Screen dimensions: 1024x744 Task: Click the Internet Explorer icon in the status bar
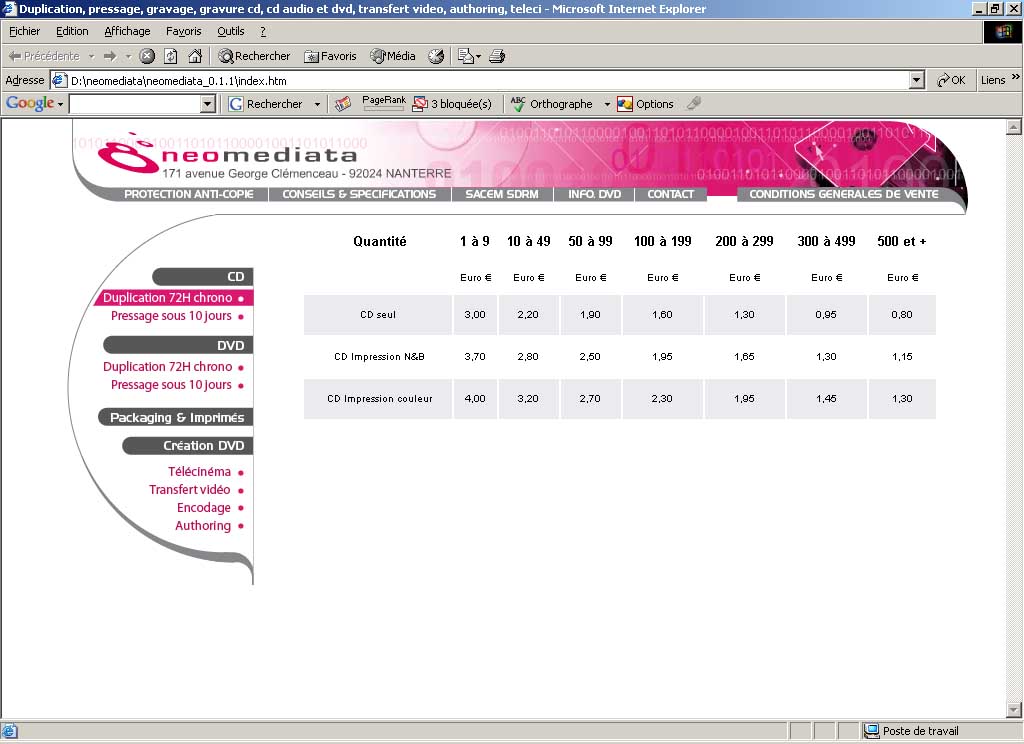(x=9, y=731)
